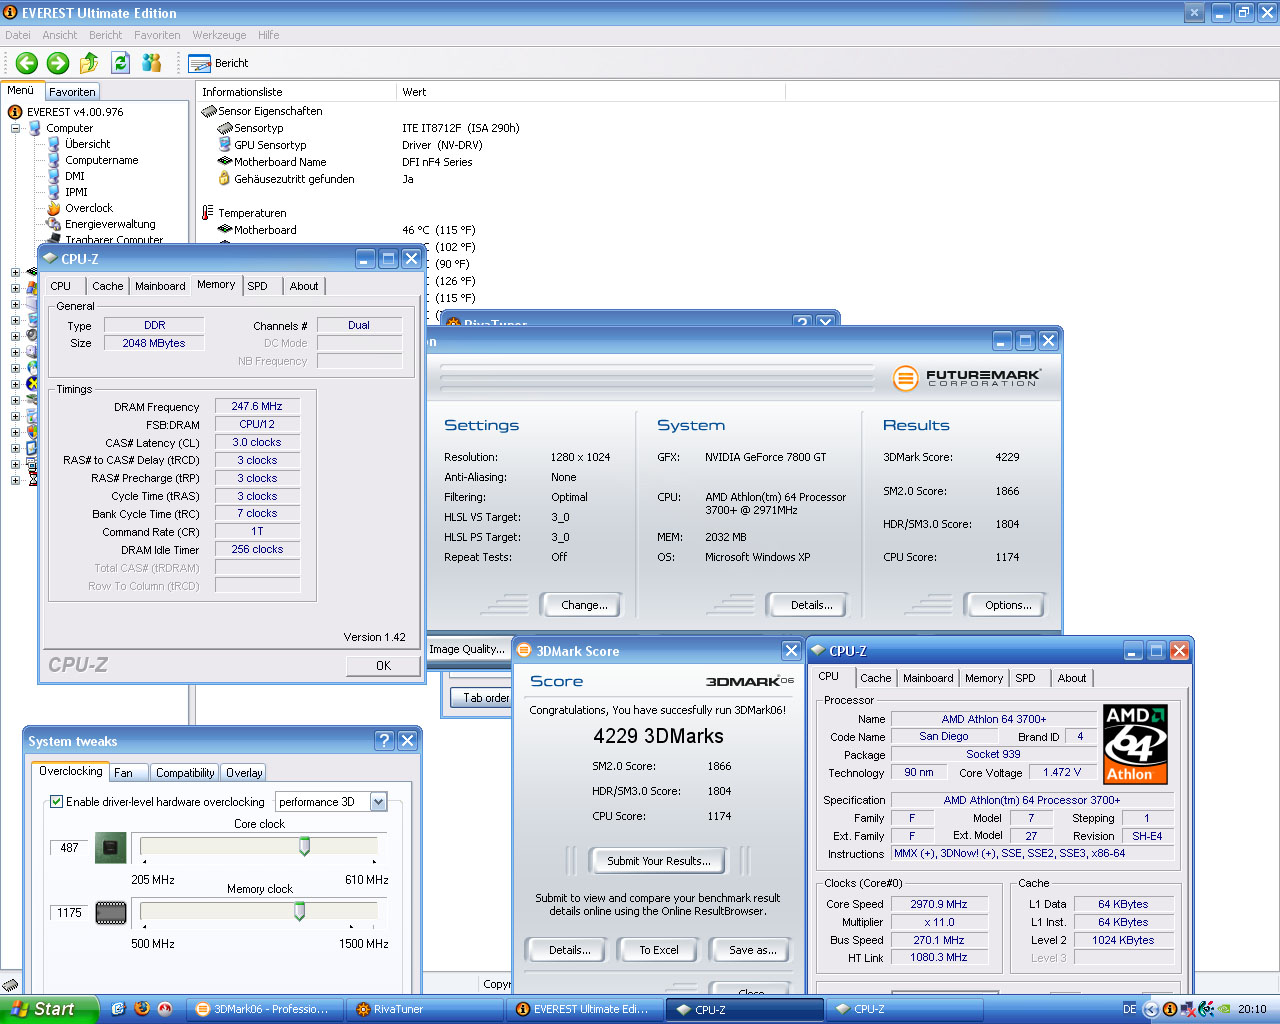Open the Hilfe menu in EVEREST
Viewport: 1280px width, 1024px height.
[x=268, y=35]
